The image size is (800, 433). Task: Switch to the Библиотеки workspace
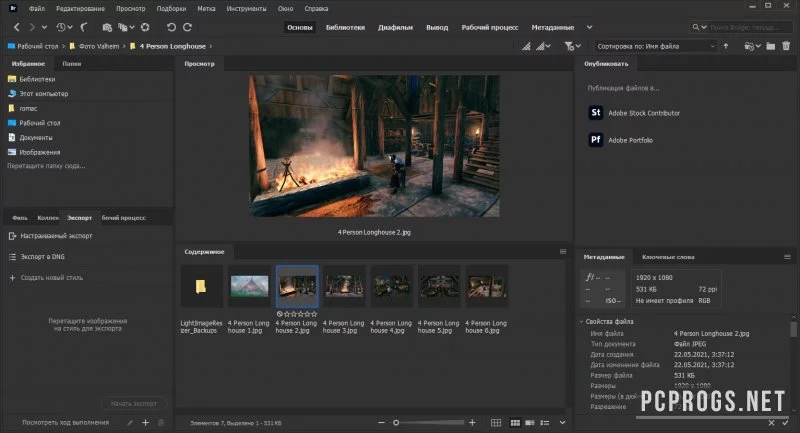pyautogui.click(x=345, y=28)
